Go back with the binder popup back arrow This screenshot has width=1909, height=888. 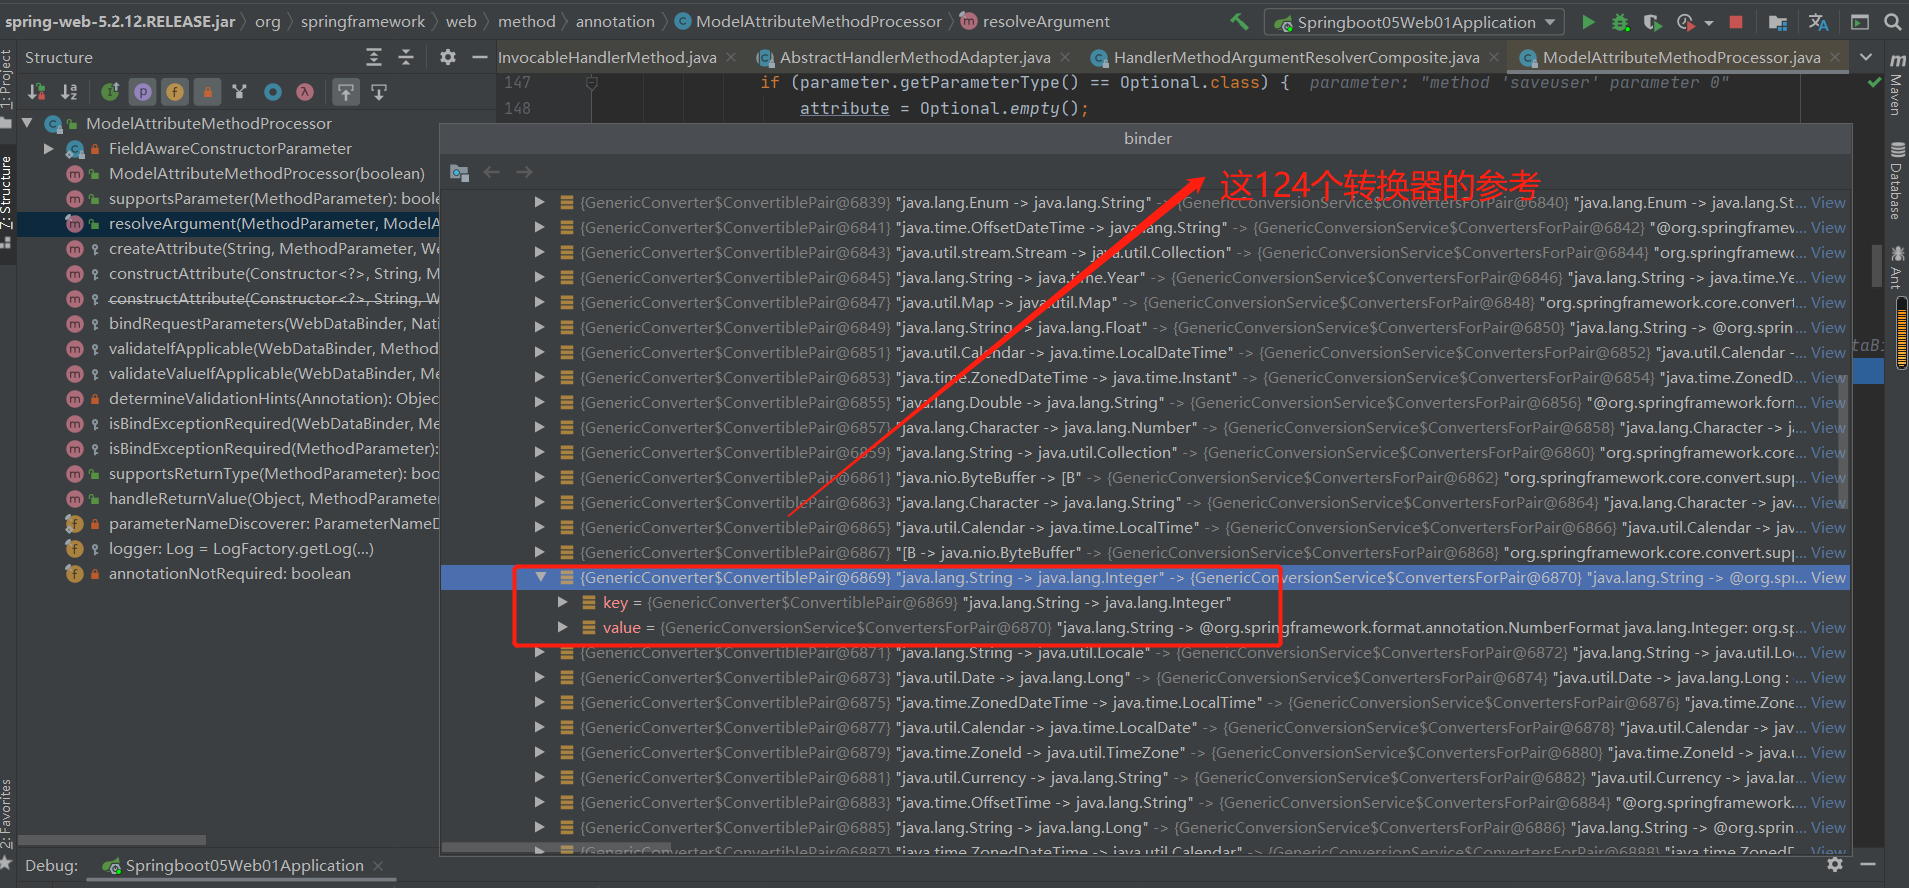[491, 172]
